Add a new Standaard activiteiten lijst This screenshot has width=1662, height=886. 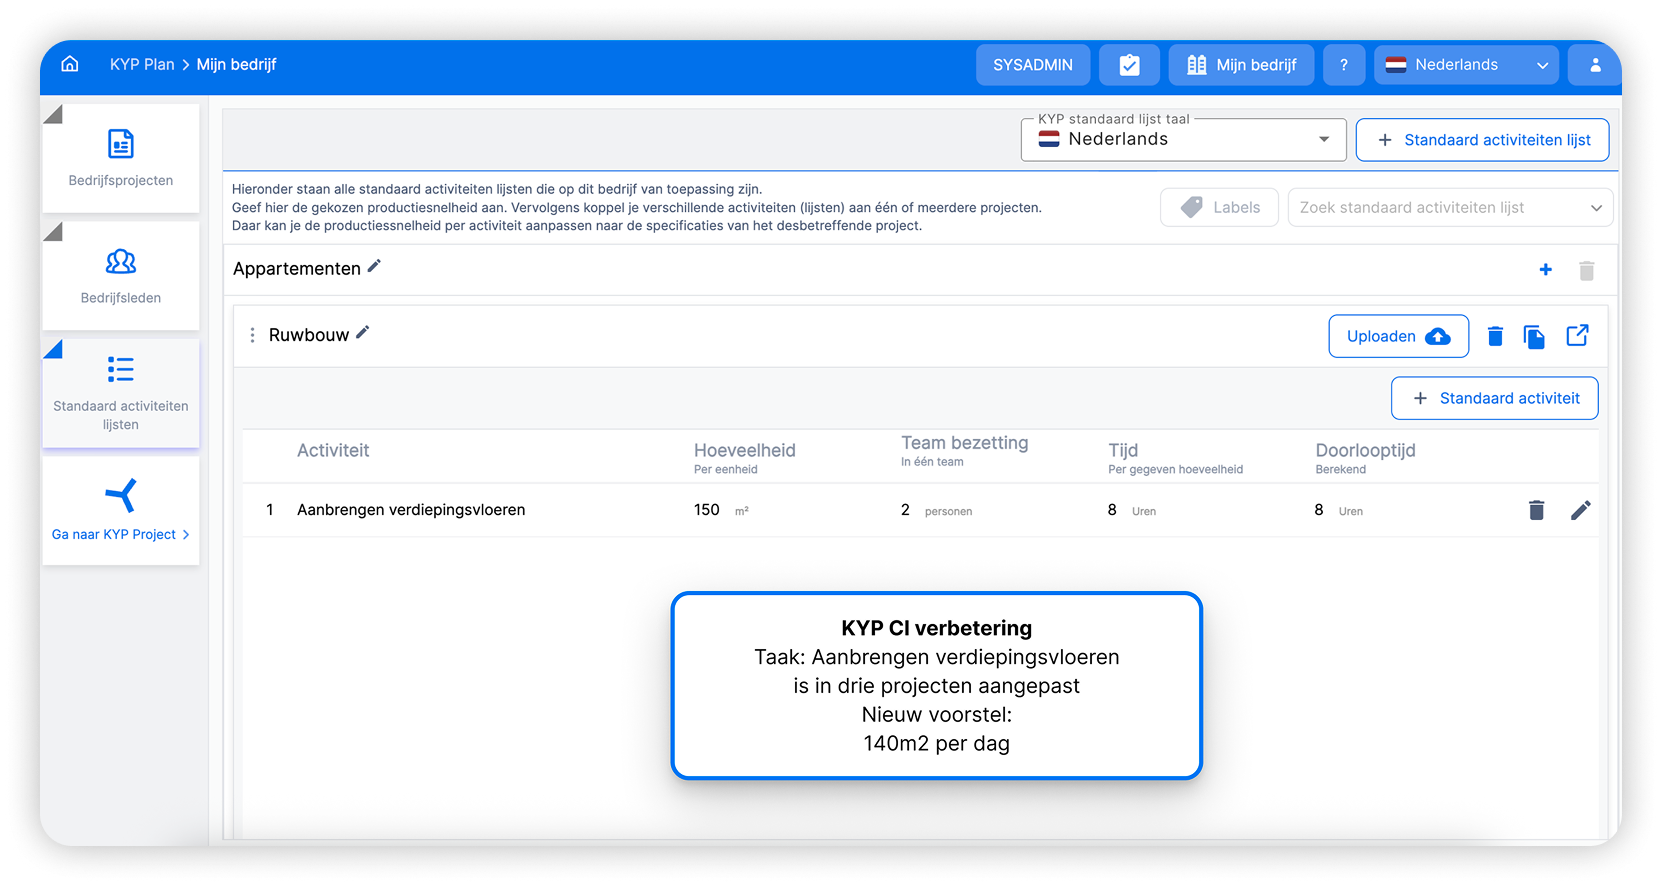coord(1482,140)
